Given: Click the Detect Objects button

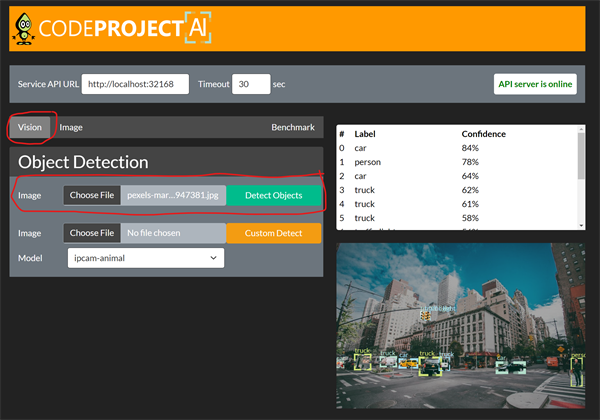Looking at the screenshot, I should click(x=274, y=195).
